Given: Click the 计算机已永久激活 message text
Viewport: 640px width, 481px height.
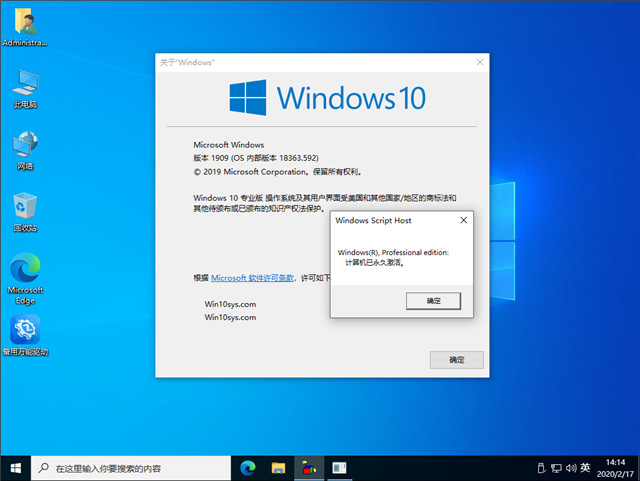Looking at the screenshot, I should [x=375, y=263].
